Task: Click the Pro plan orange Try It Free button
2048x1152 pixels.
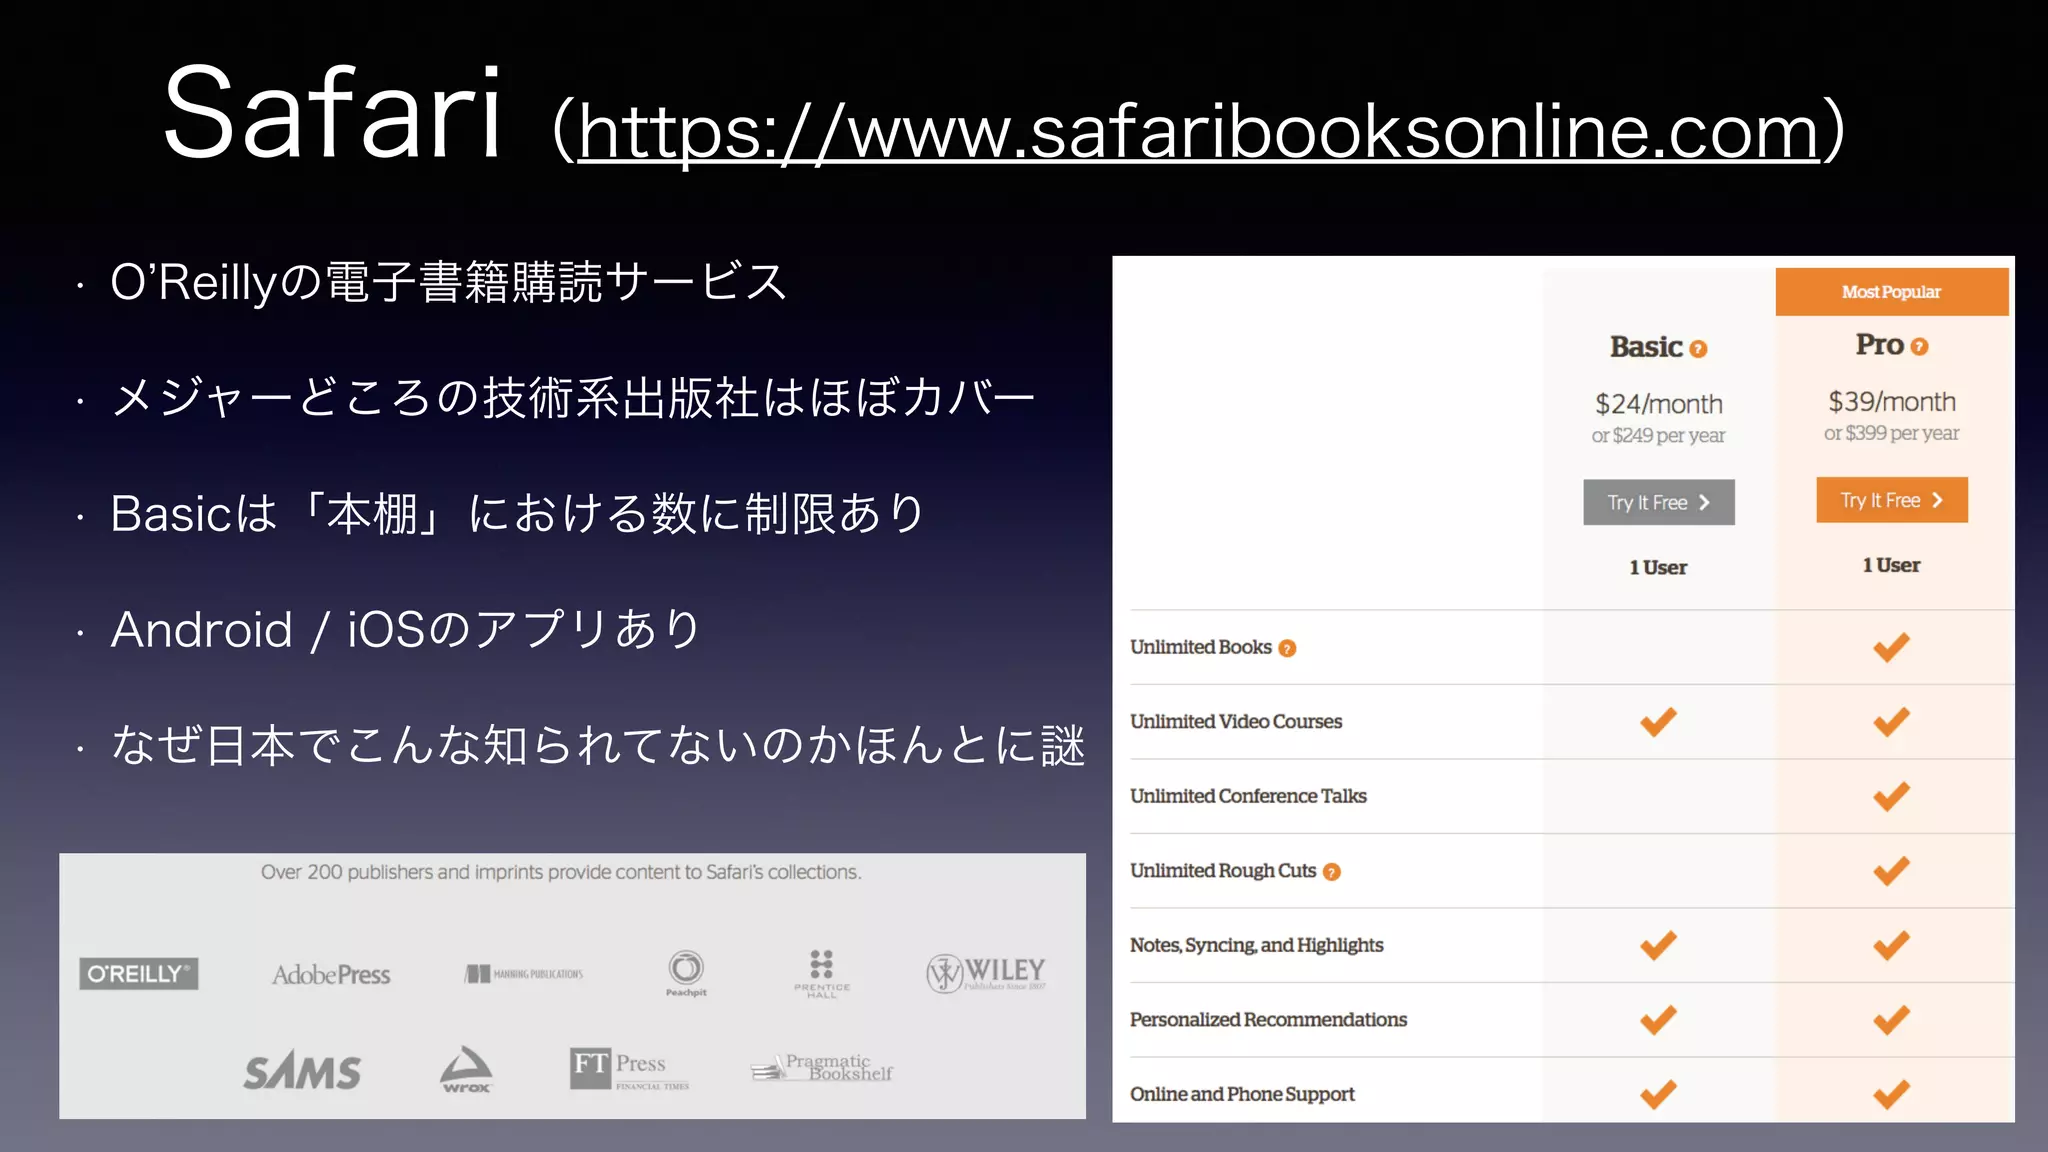Action: tap(1891, 500)
